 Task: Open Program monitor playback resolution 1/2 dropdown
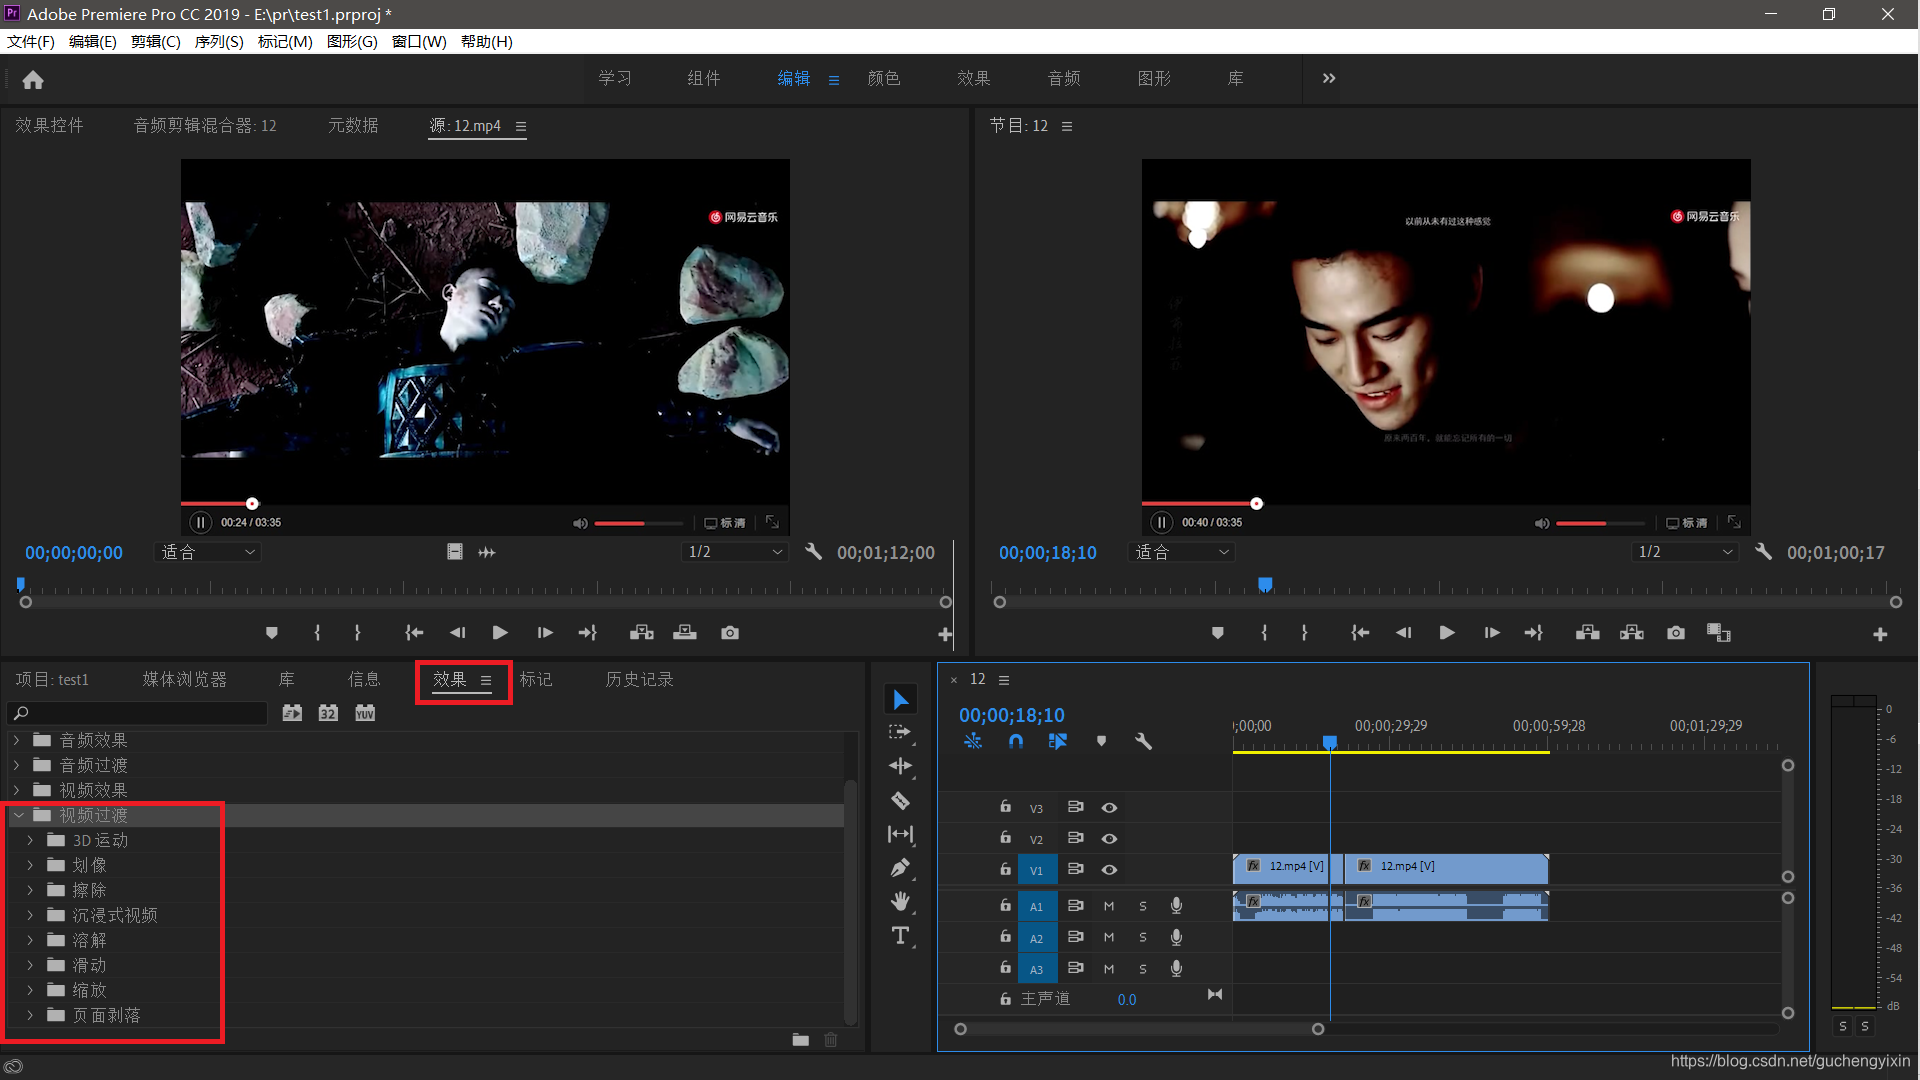[1686, 552]
